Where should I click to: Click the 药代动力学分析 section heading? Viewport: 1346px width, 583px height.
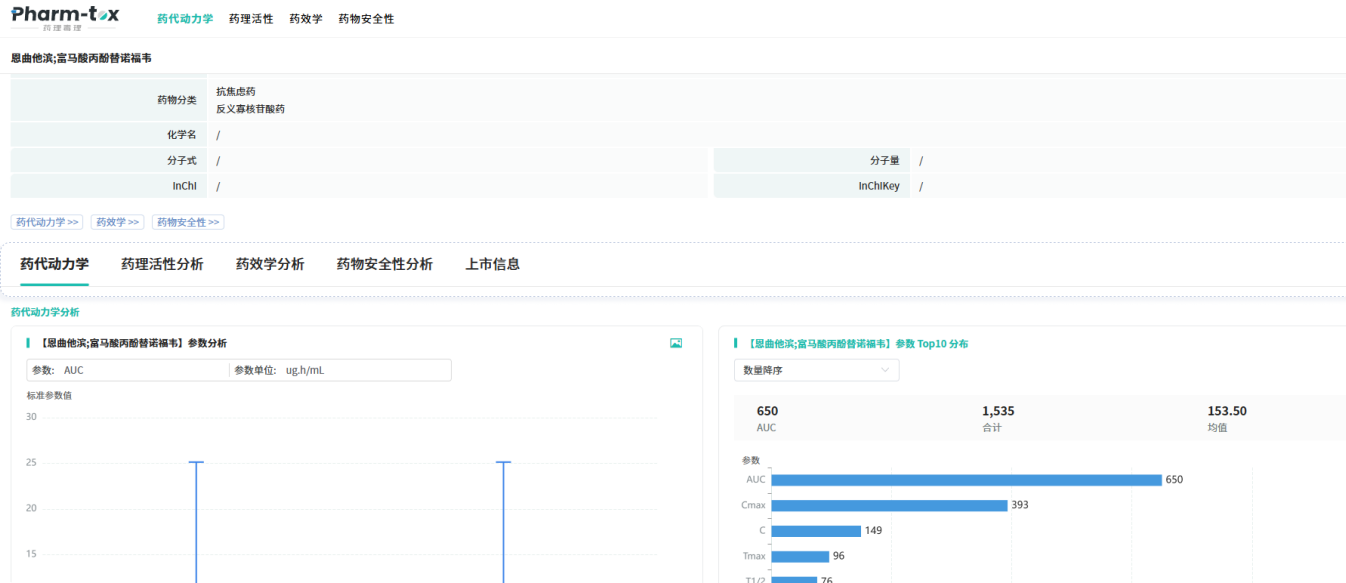coord(45,312)
